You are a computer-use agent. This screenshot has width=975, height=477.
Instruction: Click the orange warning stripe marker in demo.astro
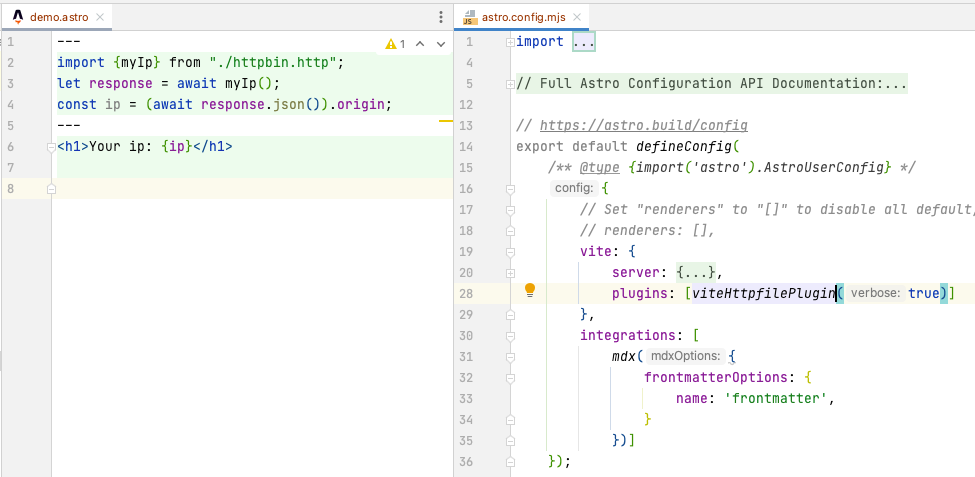(x=446, y=119)
